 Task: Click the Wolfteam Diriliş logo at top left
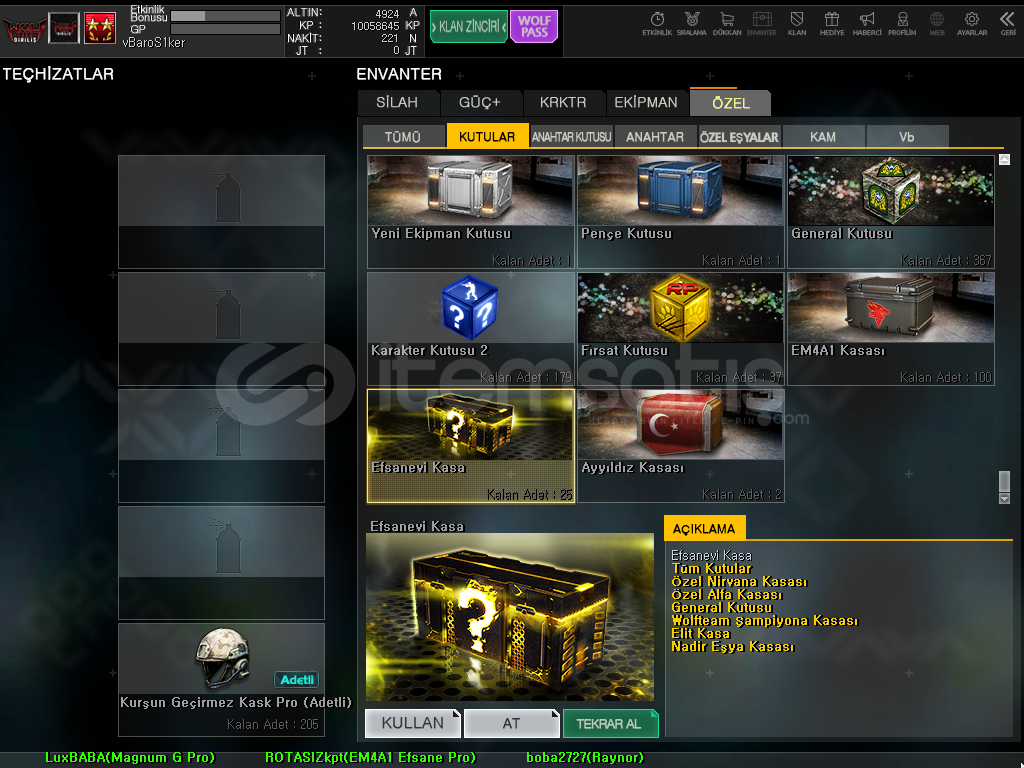coord(24,29)
